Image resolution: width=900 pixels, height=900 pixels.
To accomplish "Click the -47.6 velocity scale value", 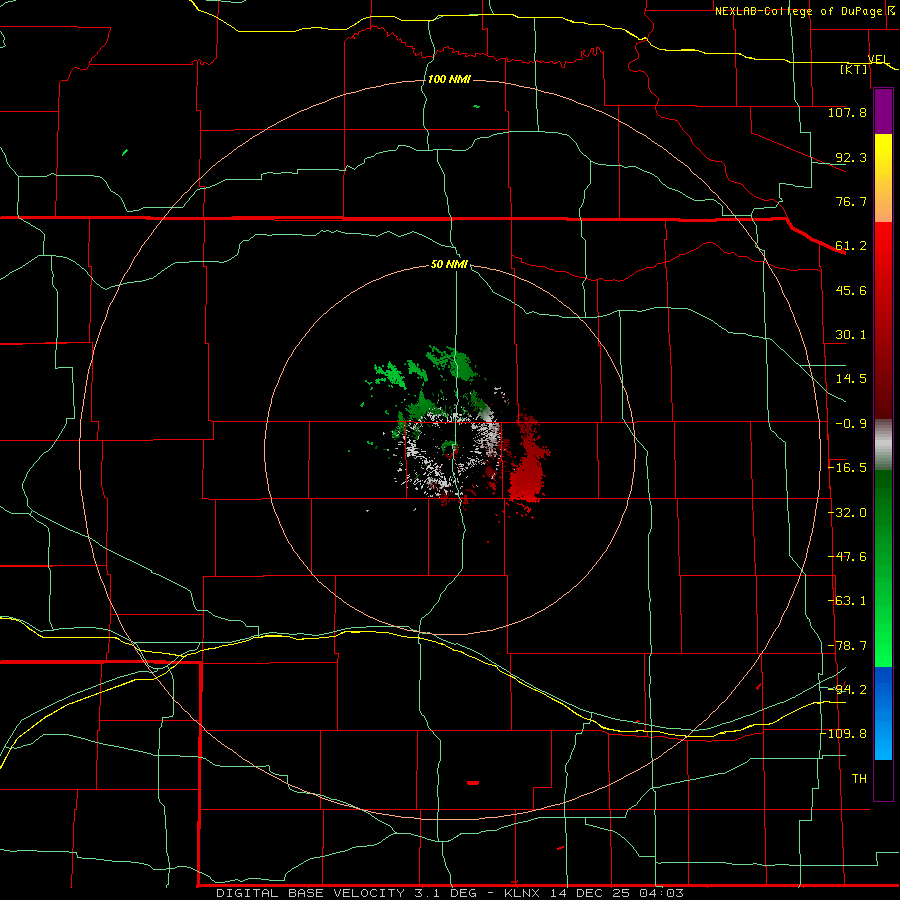I will [847, 557].
